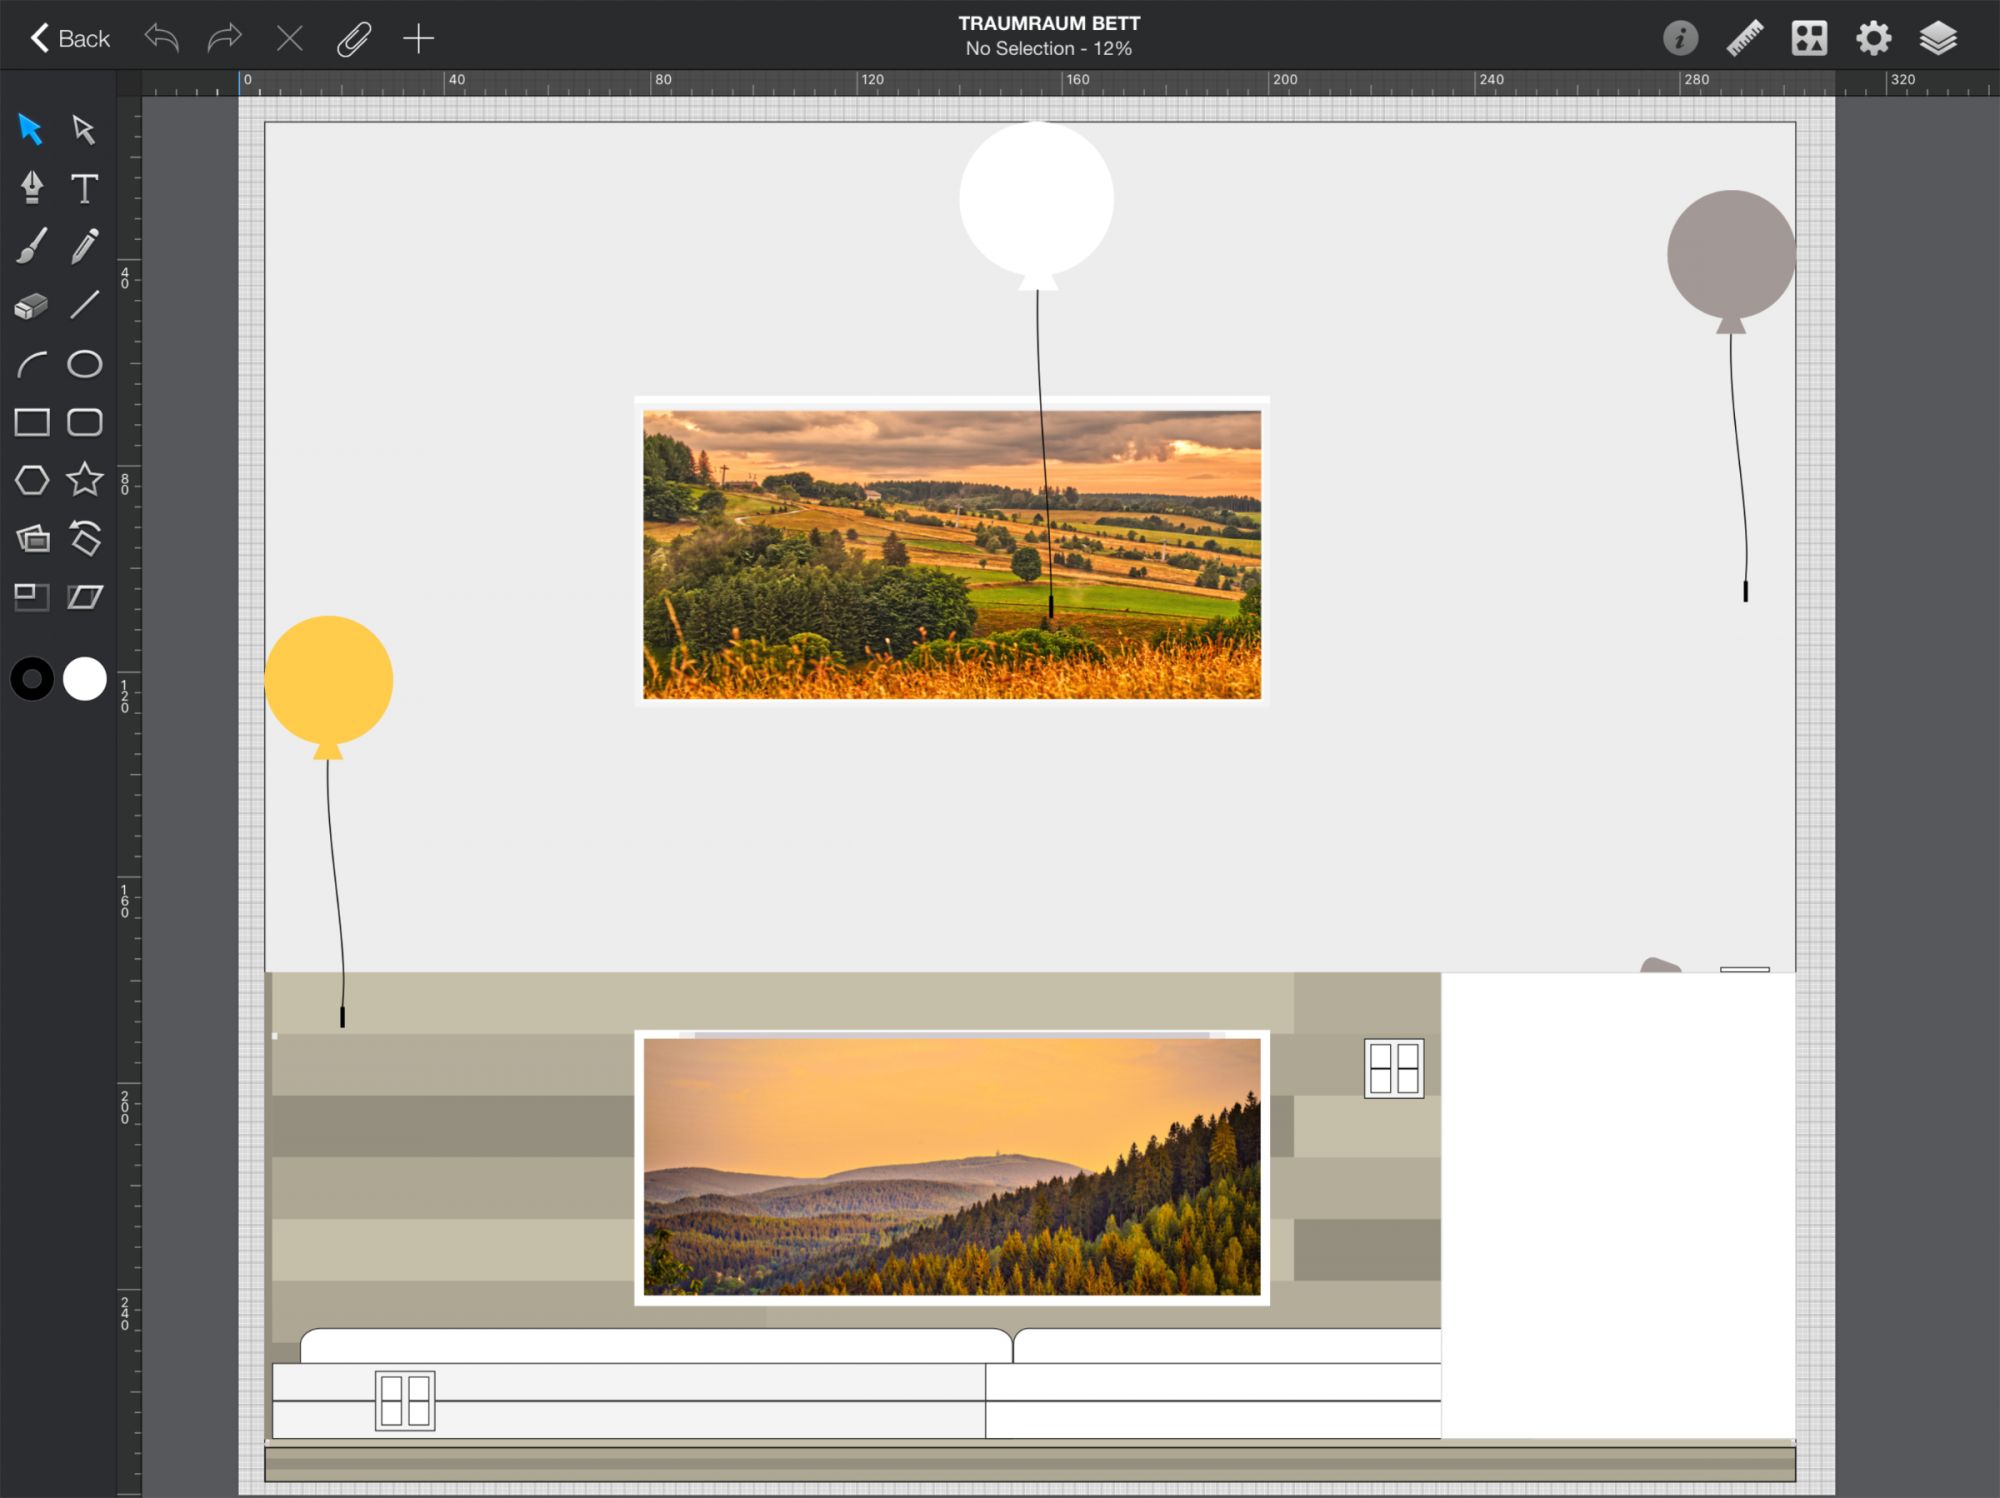2000x1498 pixels.
Task: Select the Rounded Rectangle tool
Action: pos(84,422)
